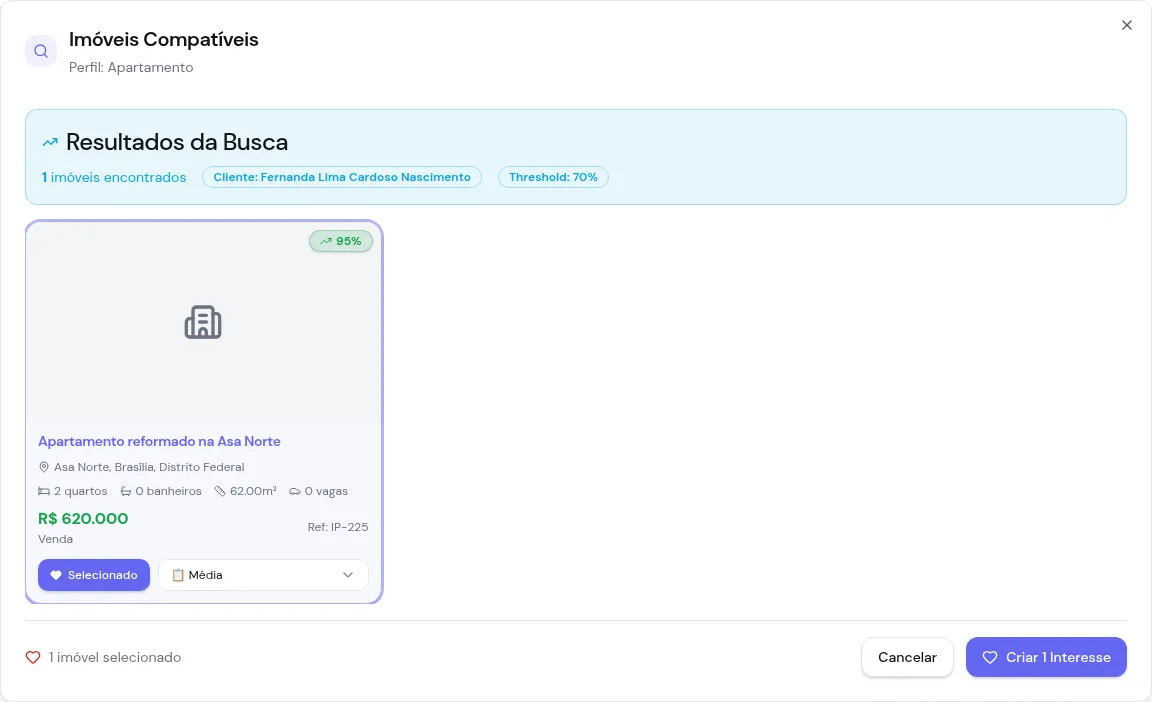Click the chevron arrow of the Média dropdown
The image size is (1152, 702).
[348, 575]
